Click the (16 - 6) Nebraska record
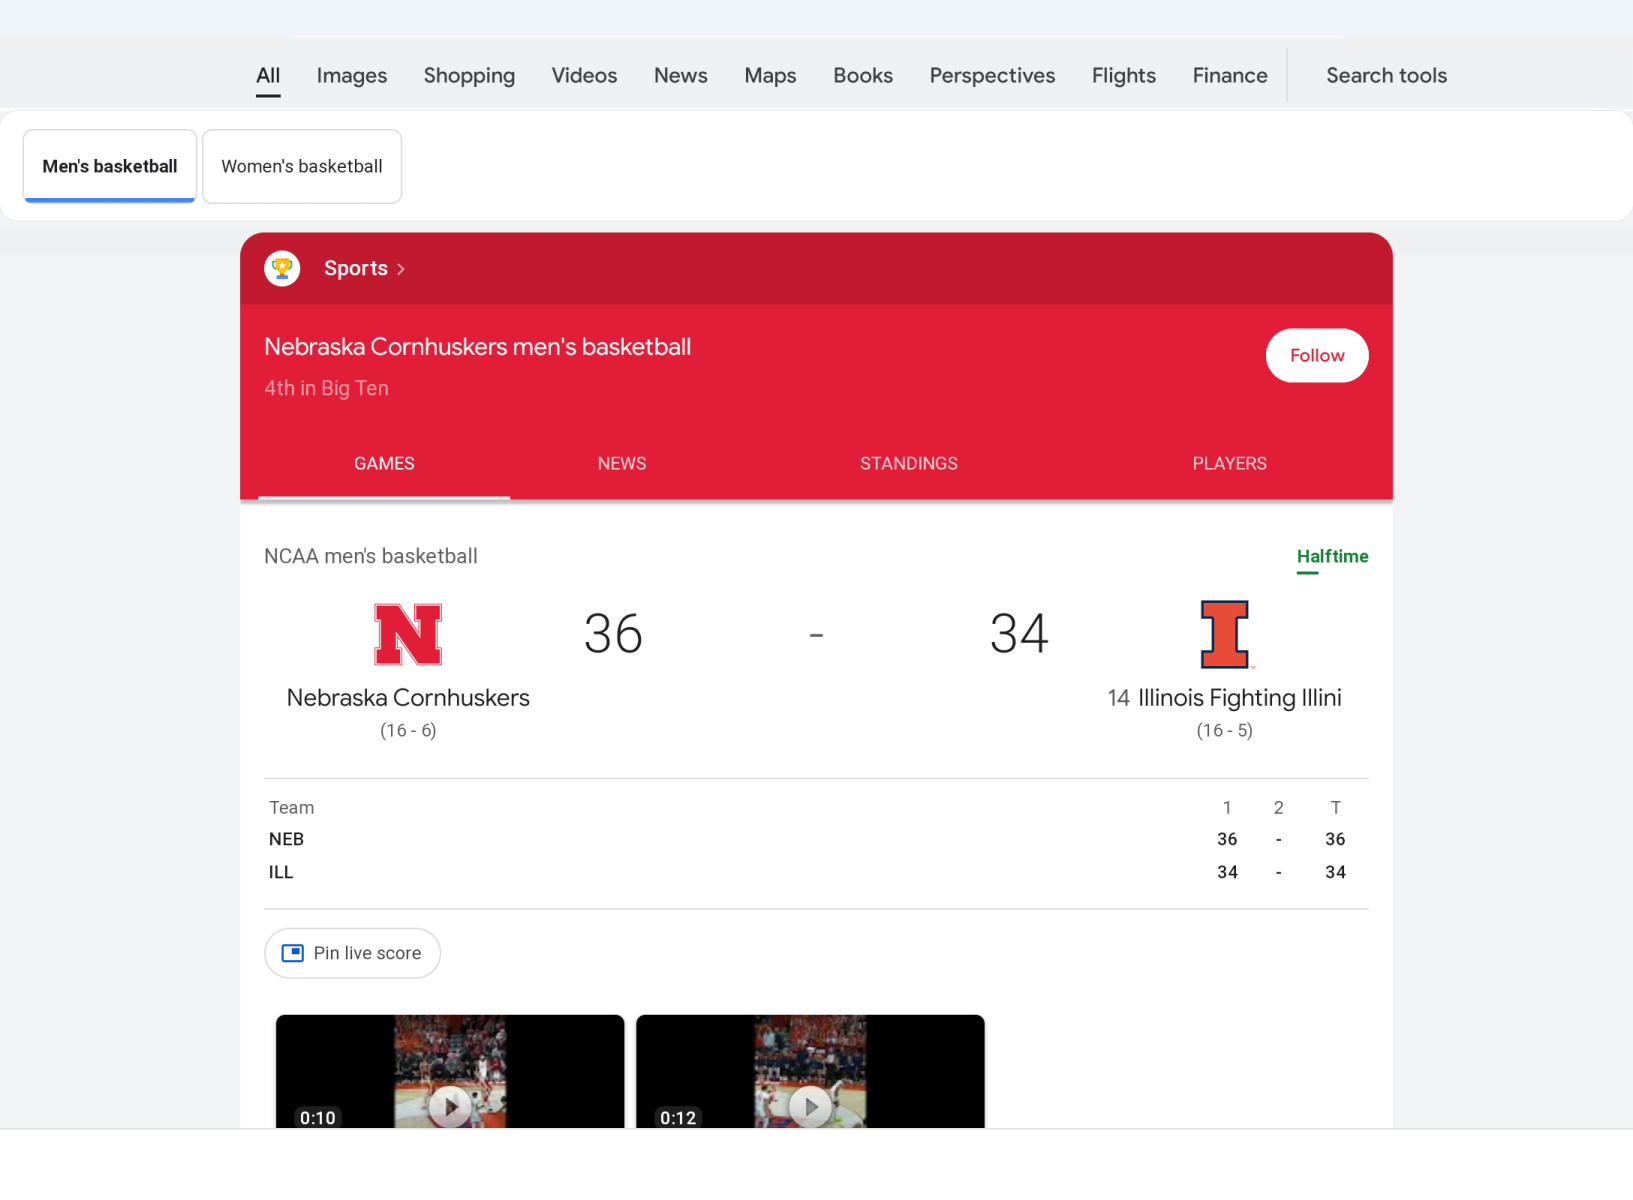1633x1200 pixels. (408, 730)
